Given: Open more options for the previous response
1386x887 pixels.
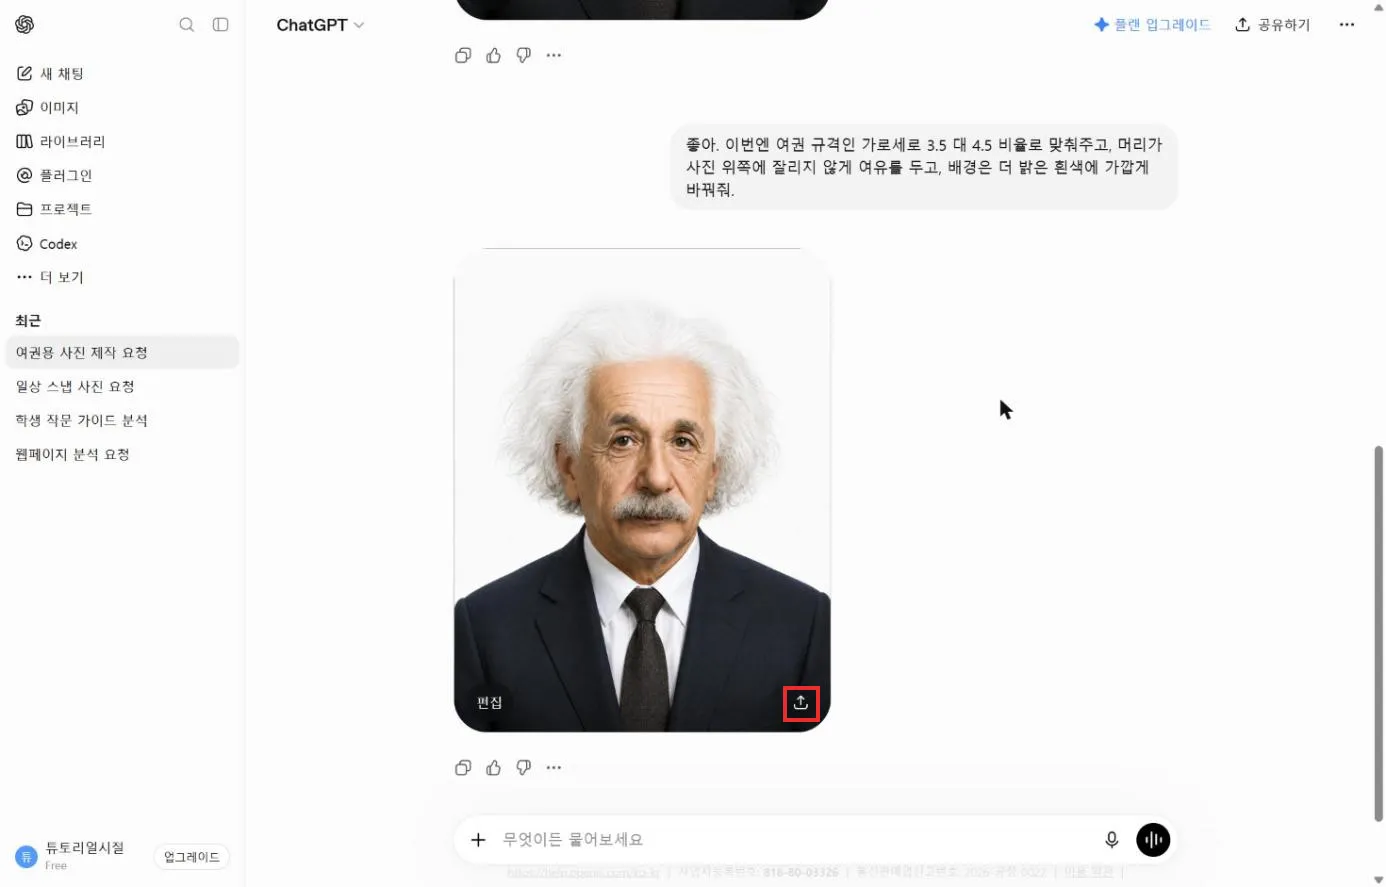Looking at the screenshot, I should click(x=554, y=56).
